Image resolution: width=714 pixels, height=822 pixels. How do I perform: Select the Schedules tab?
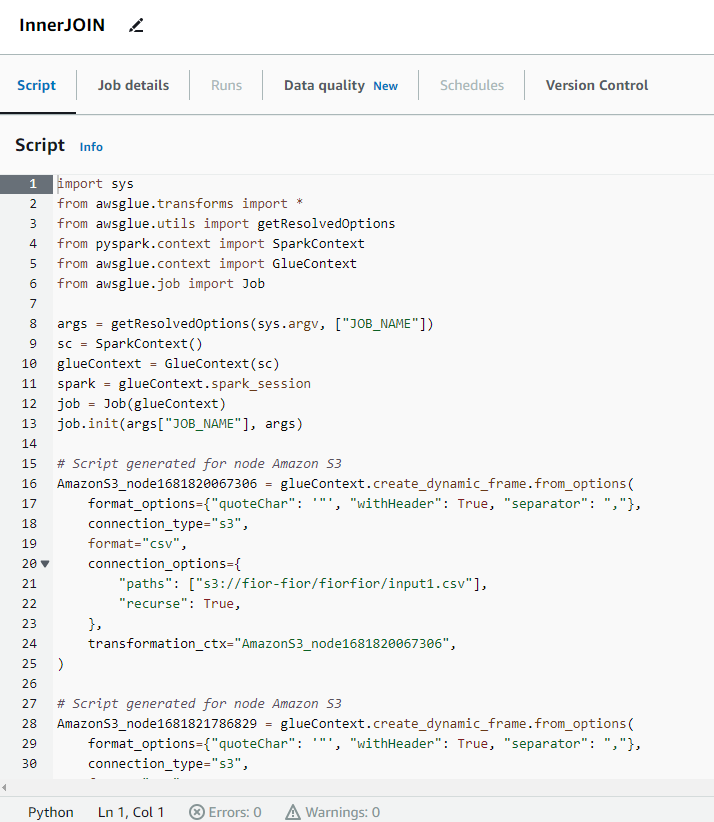(x=472, y=85)
